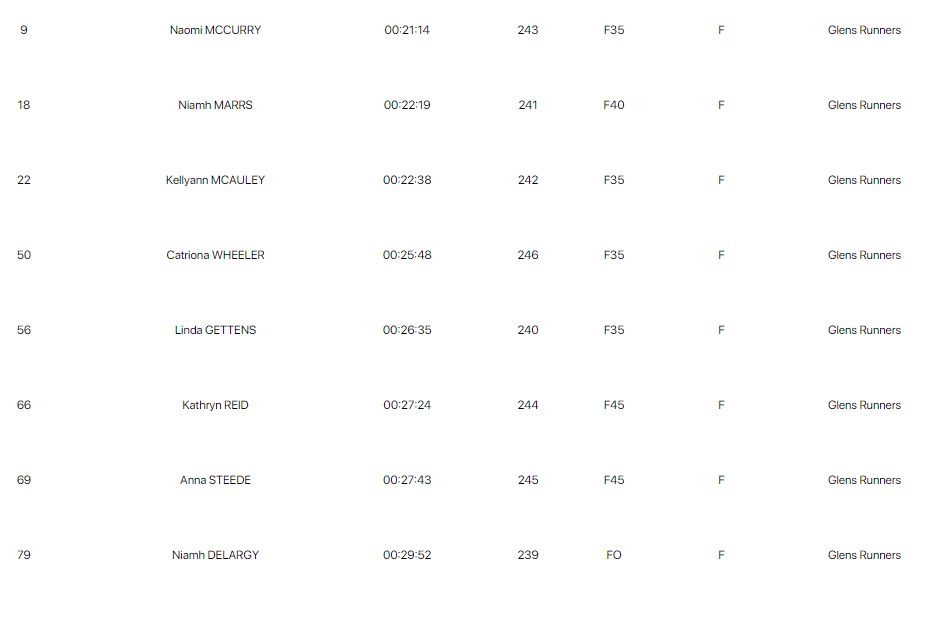Click on Linda GETTENS name

215,330
